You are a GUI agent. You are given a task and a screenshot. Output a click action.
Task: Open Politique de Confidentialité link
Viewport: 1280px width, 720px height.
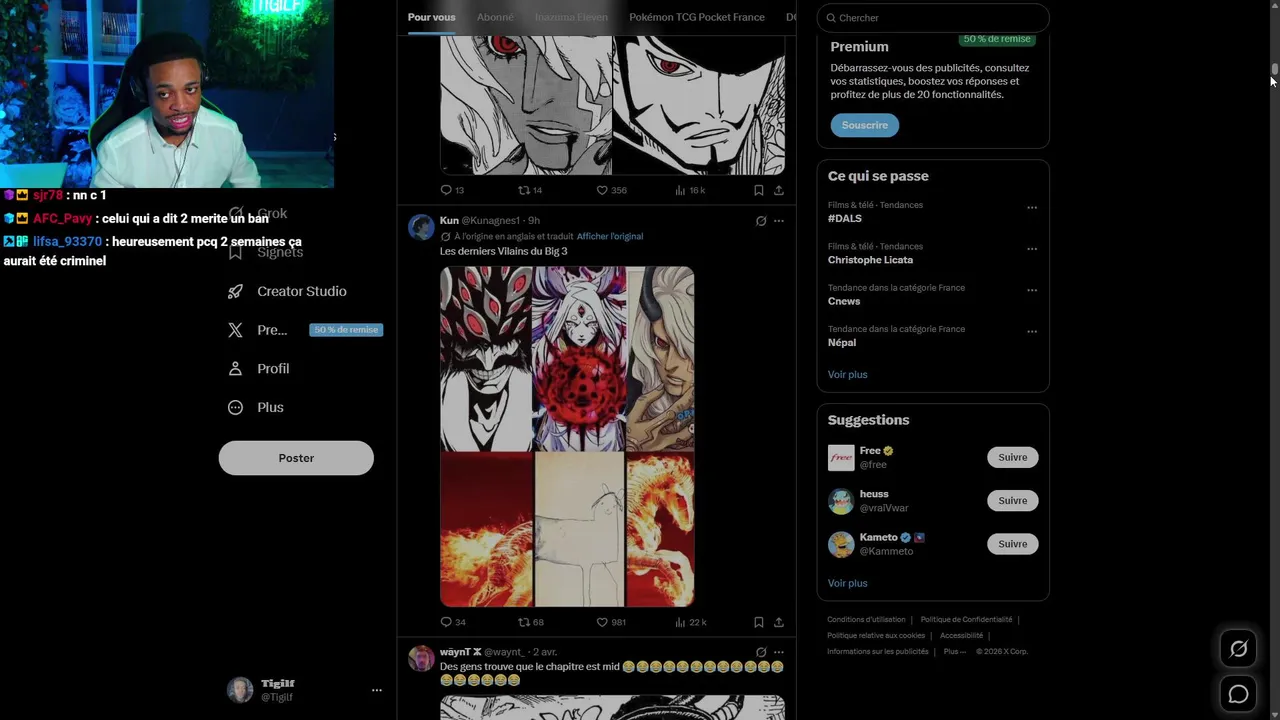966,620
